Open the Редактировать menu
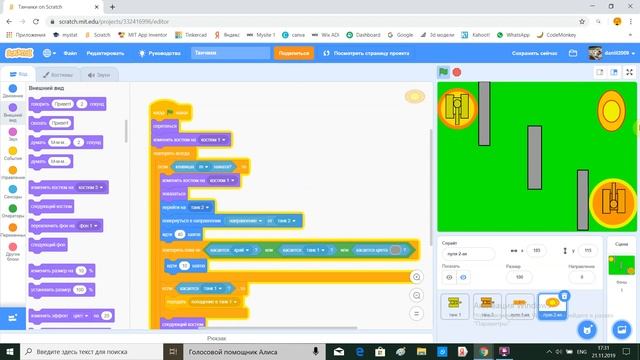The height and width of the screenshot is (360, 640). click(x=105, y=53)
